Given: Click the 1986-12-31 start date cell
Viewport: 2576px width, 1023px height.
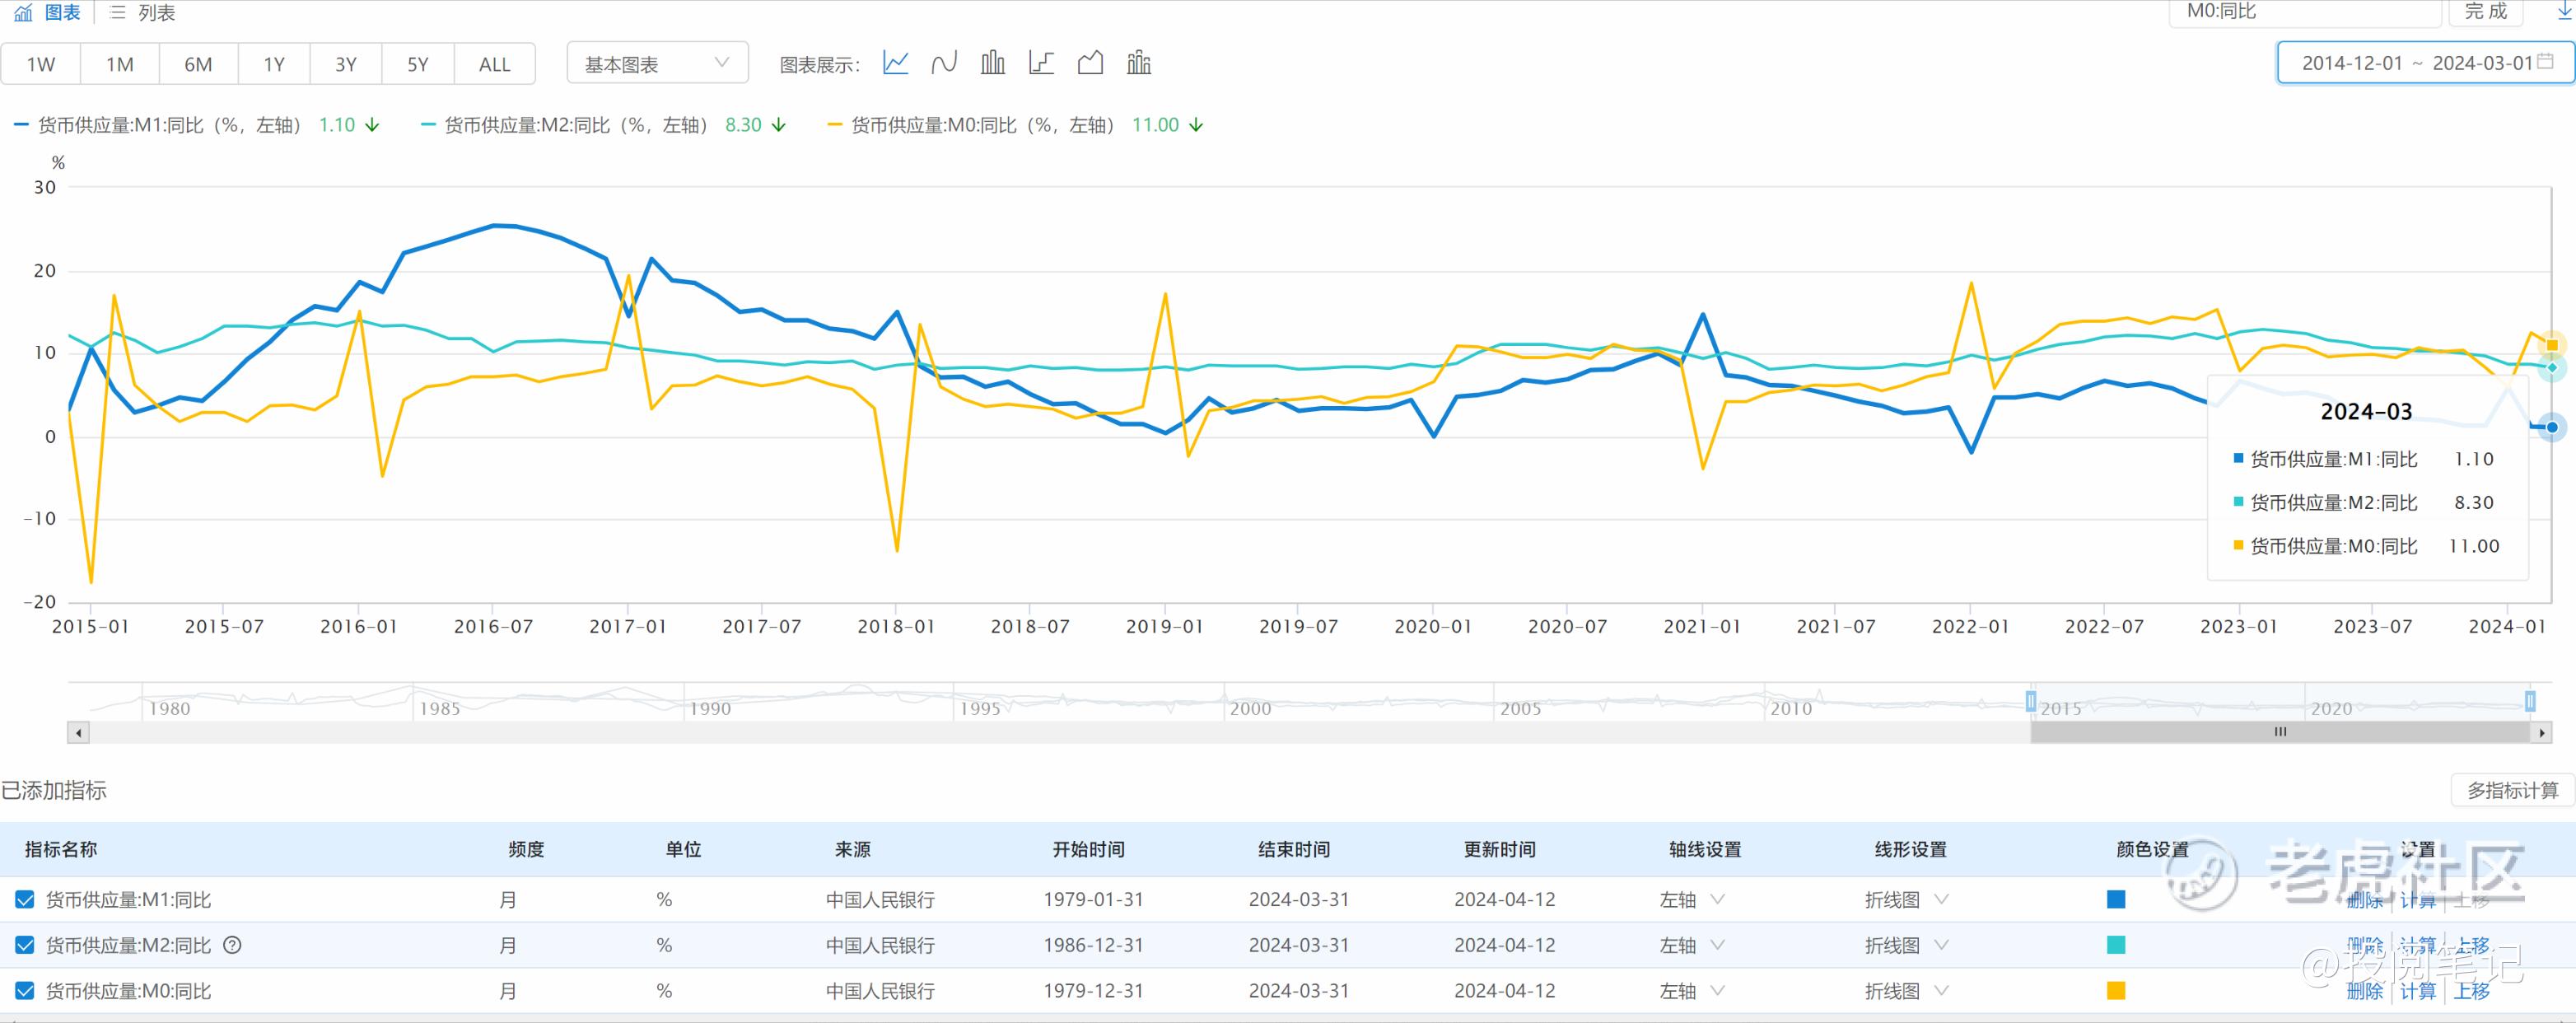Looking at the screenshot, I should coord(1093,945).
